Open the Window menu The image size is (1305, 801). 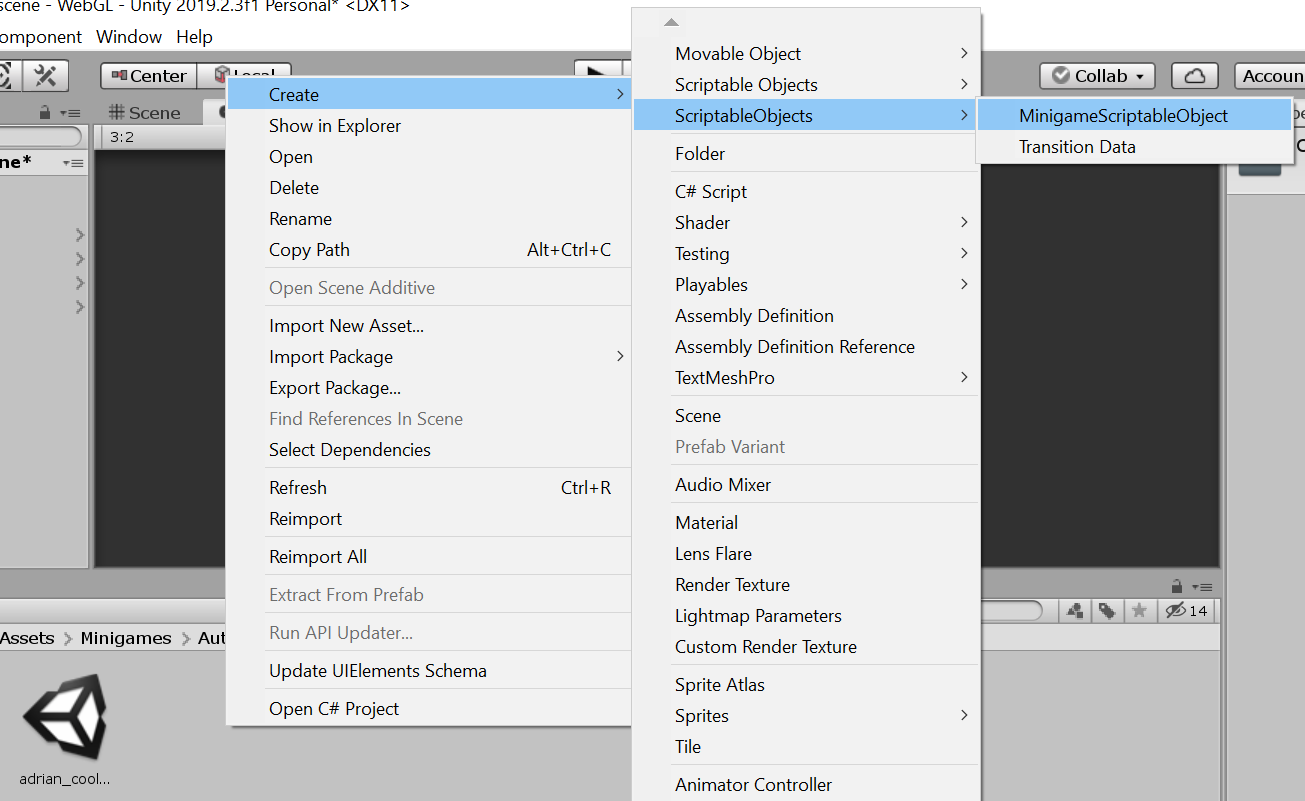click(x=129, y=37)
